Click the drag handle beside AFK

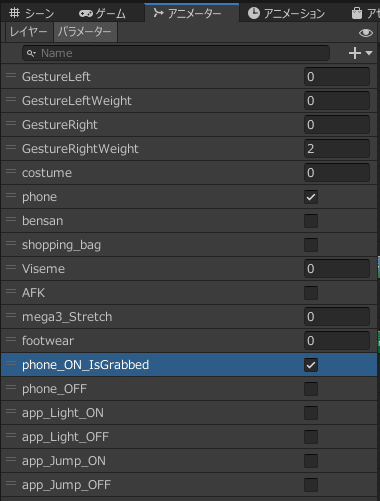click(x=11, y=291)
